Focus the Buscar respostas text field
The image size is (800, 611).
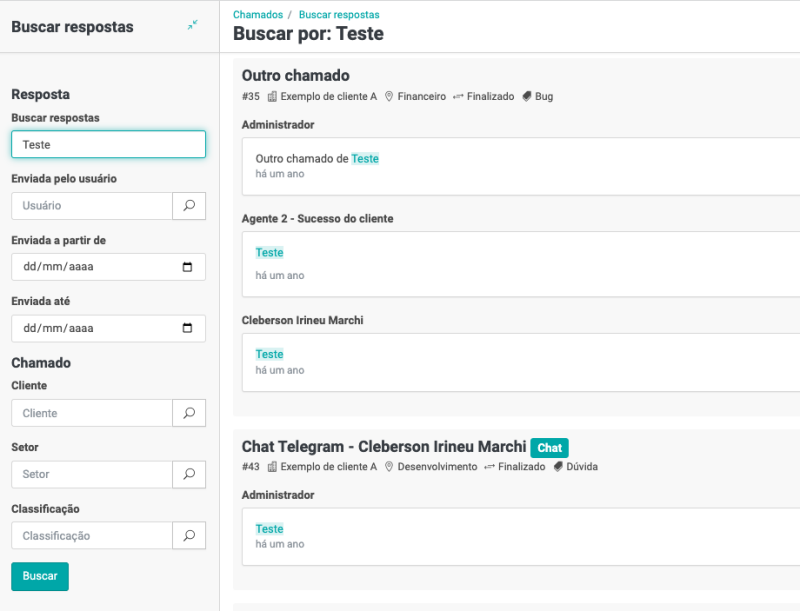pyautogui.click(x=108, y=144)
